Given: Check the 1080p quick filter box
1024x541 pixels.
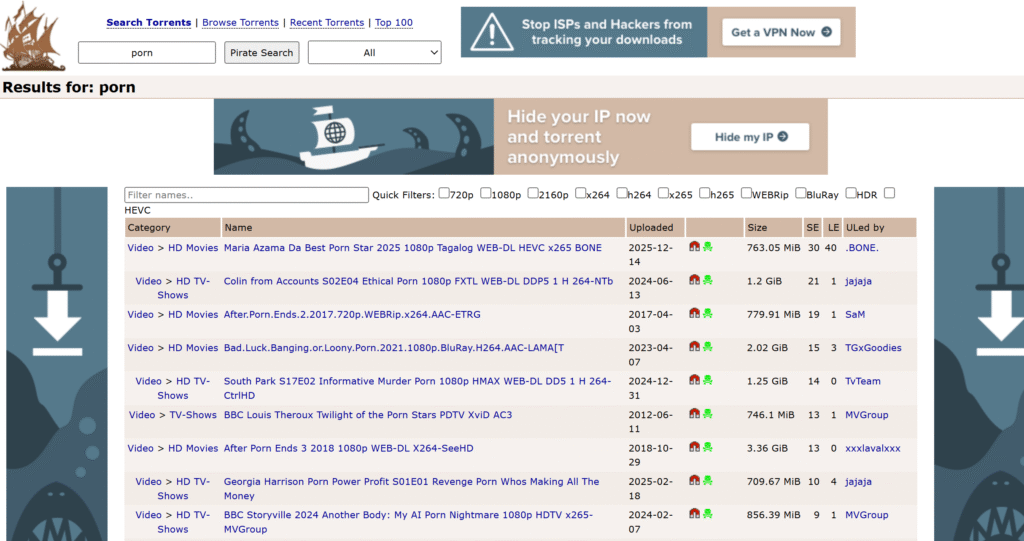Looking at the screenshot, I should (486, 194).
